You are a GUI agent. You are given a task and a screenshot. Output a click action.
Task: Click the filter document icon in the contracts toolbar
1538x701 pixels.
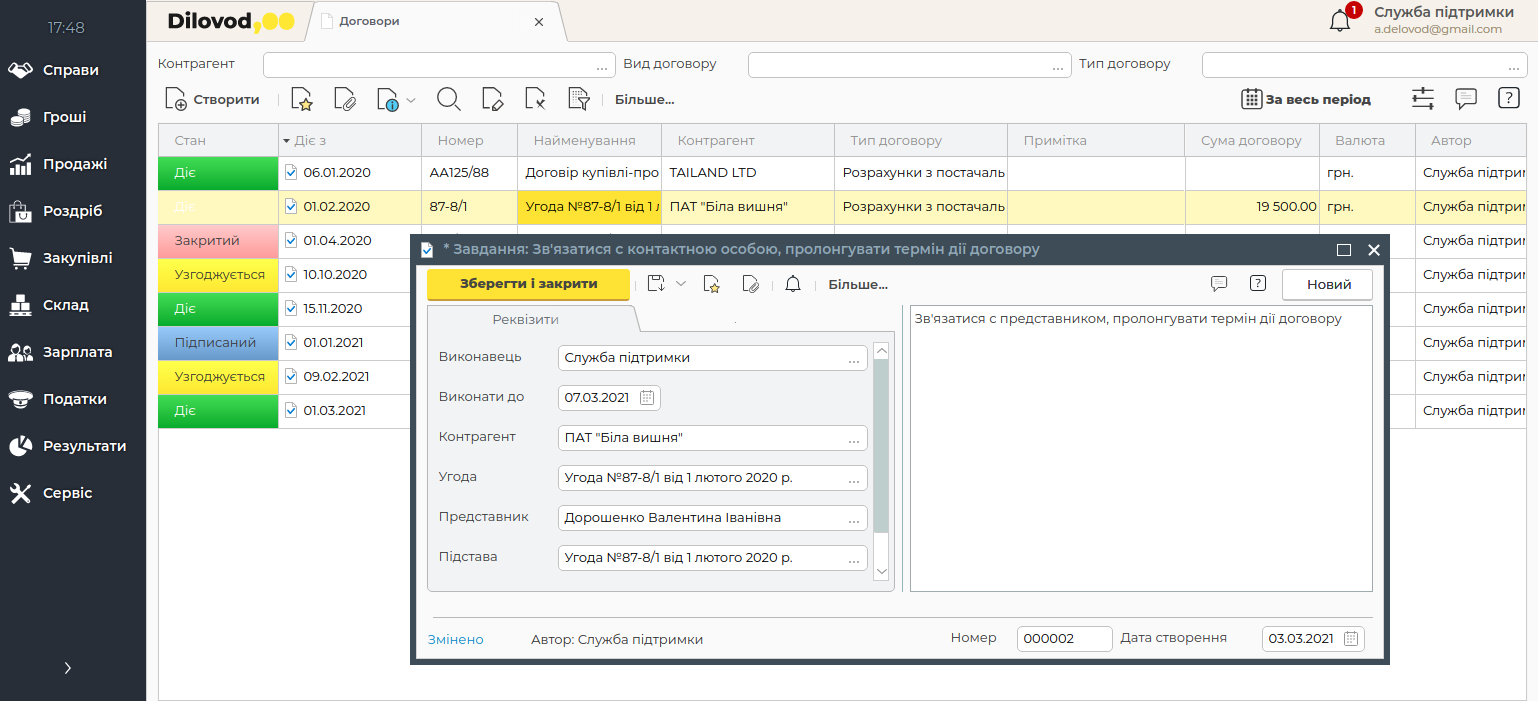click(578, 99)
